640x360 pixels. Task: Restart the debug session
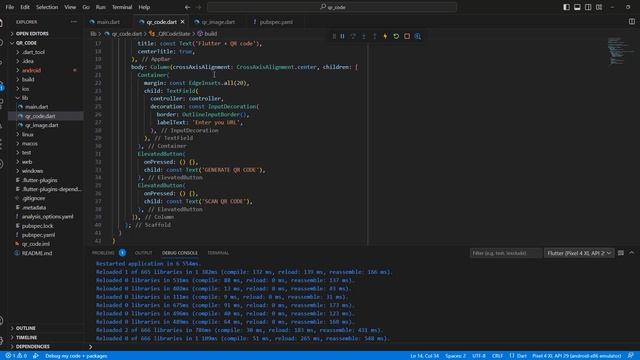(x=396, y=36)
